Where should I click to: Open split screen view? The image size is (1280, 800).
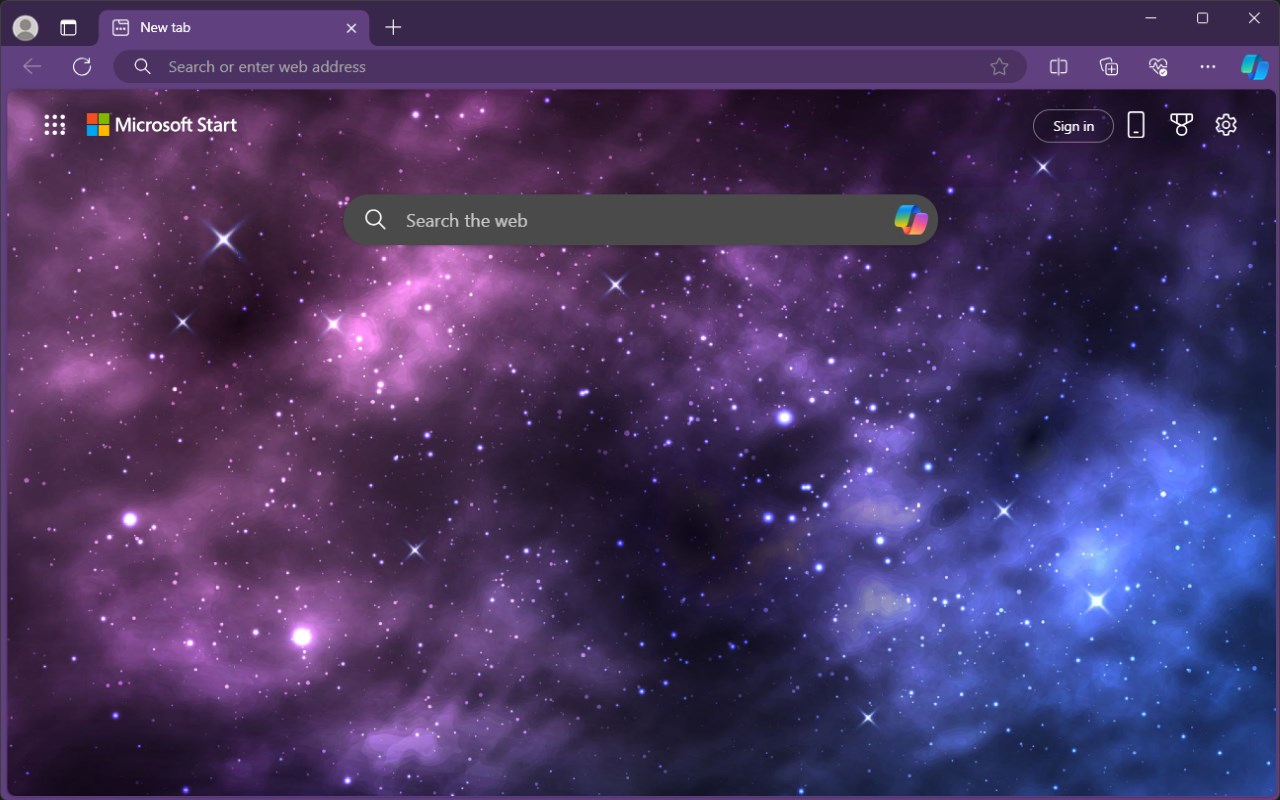point(1058,66)
